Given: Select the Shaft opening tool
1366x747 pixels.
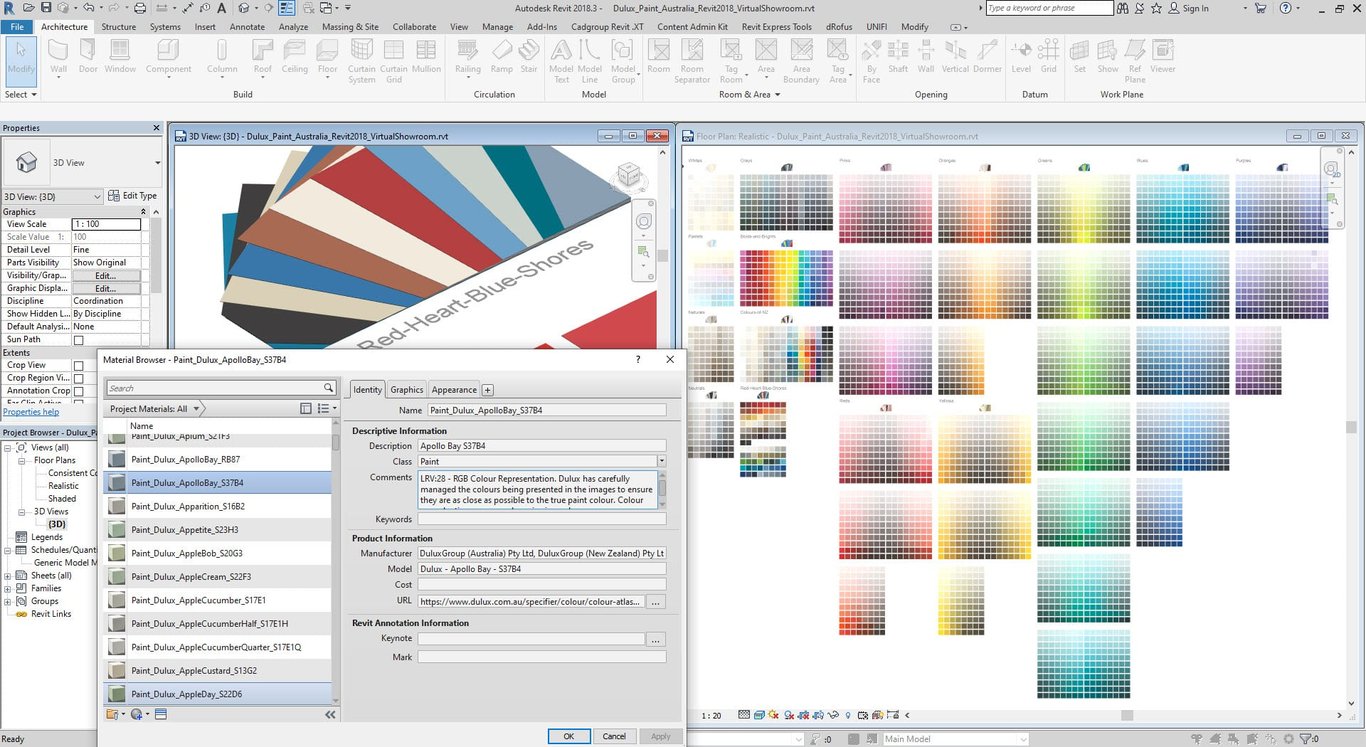Looking at the screenshot, I should point(898,58).
